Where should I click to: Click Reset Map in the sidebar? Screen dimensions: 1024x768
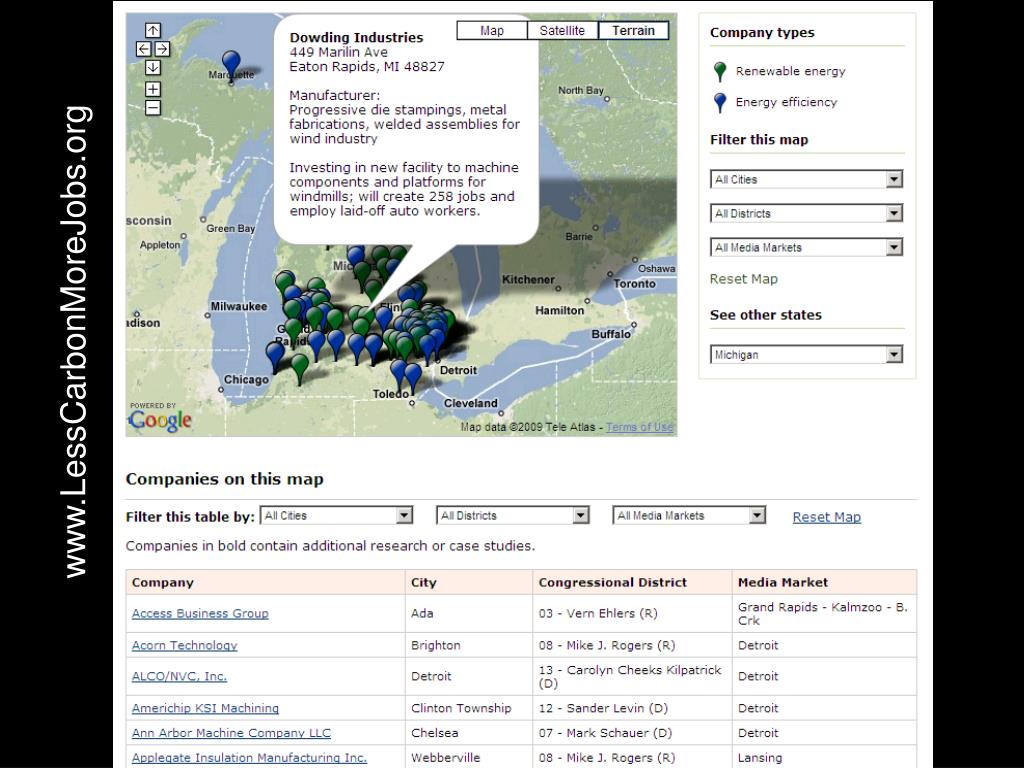744,279
